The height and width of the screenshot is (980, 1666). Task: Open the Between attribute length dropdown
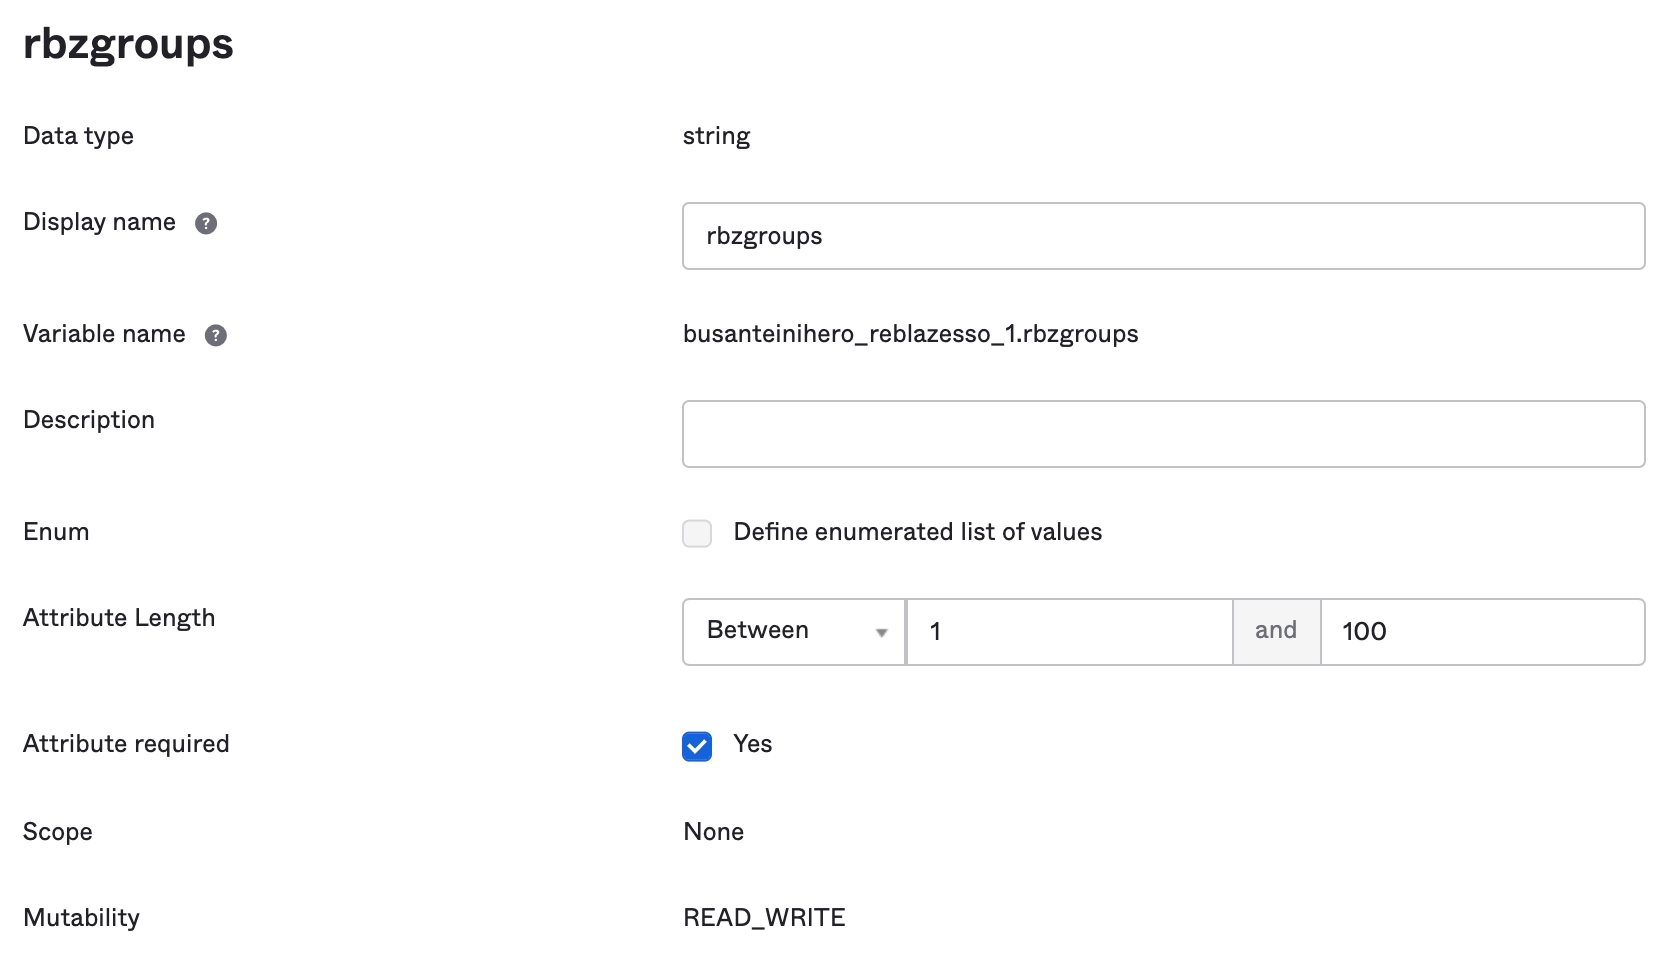click(x=794, y=631)
